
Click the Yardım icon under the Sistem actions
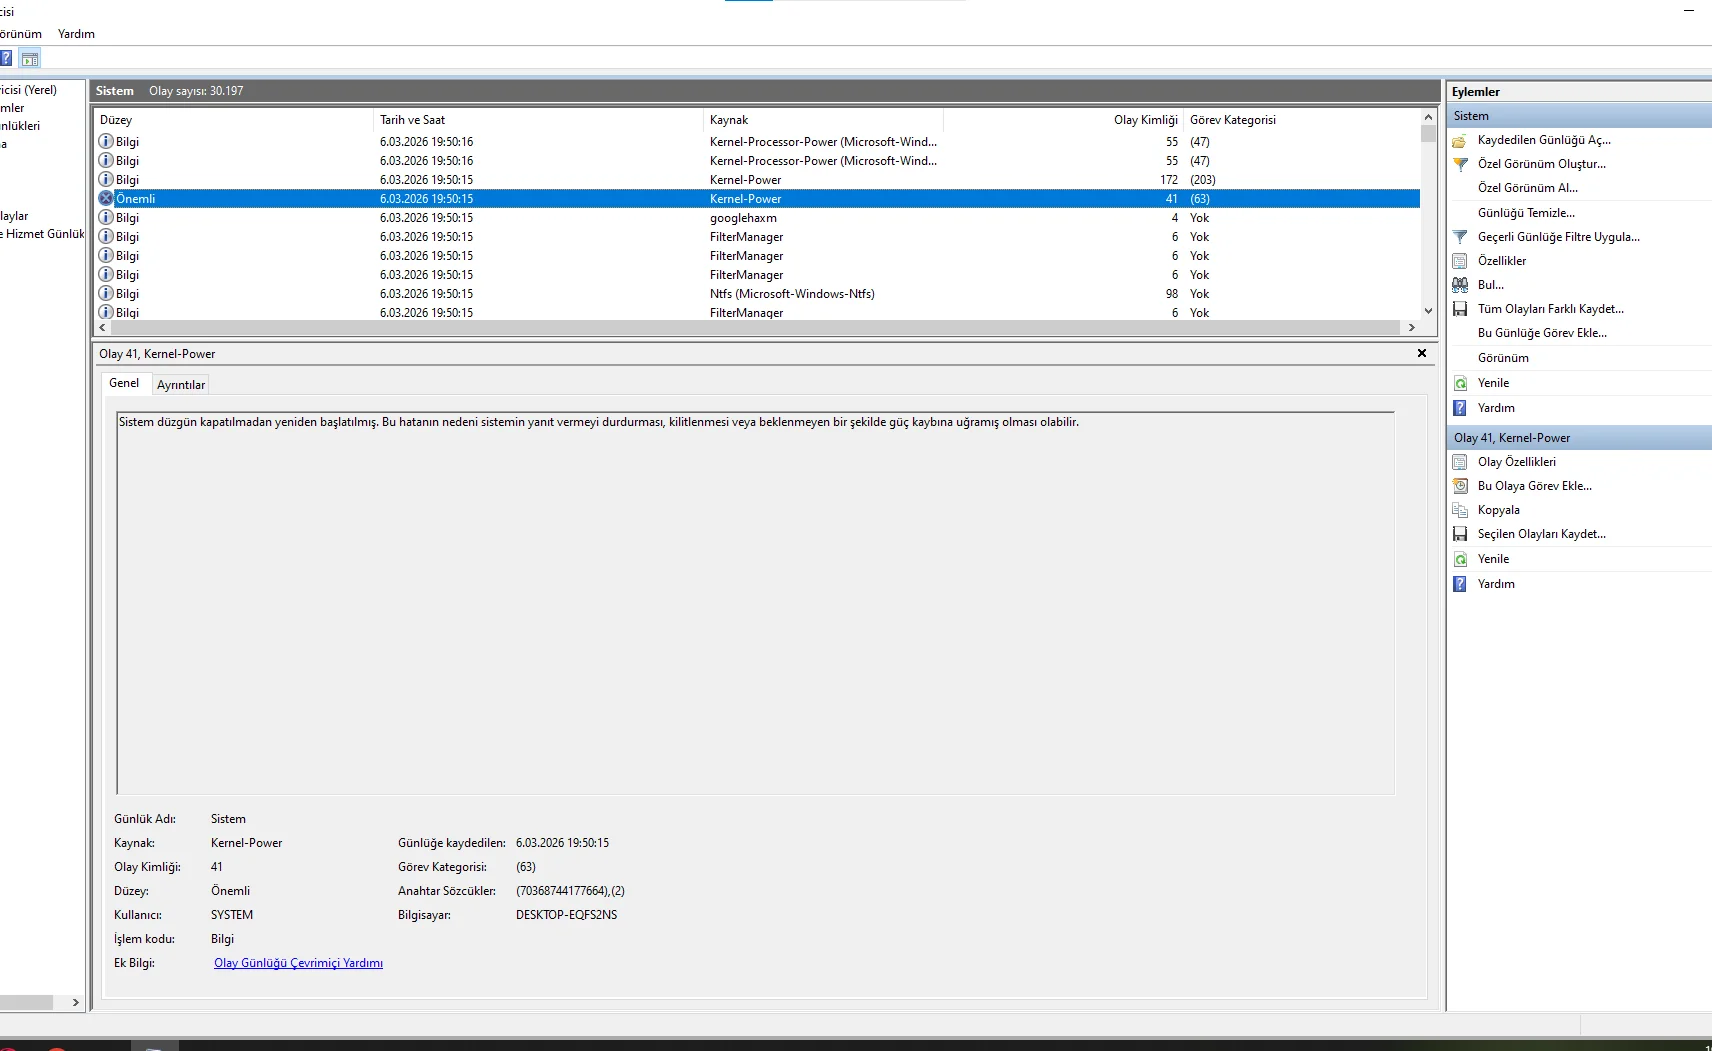(x=1460, y=408)
